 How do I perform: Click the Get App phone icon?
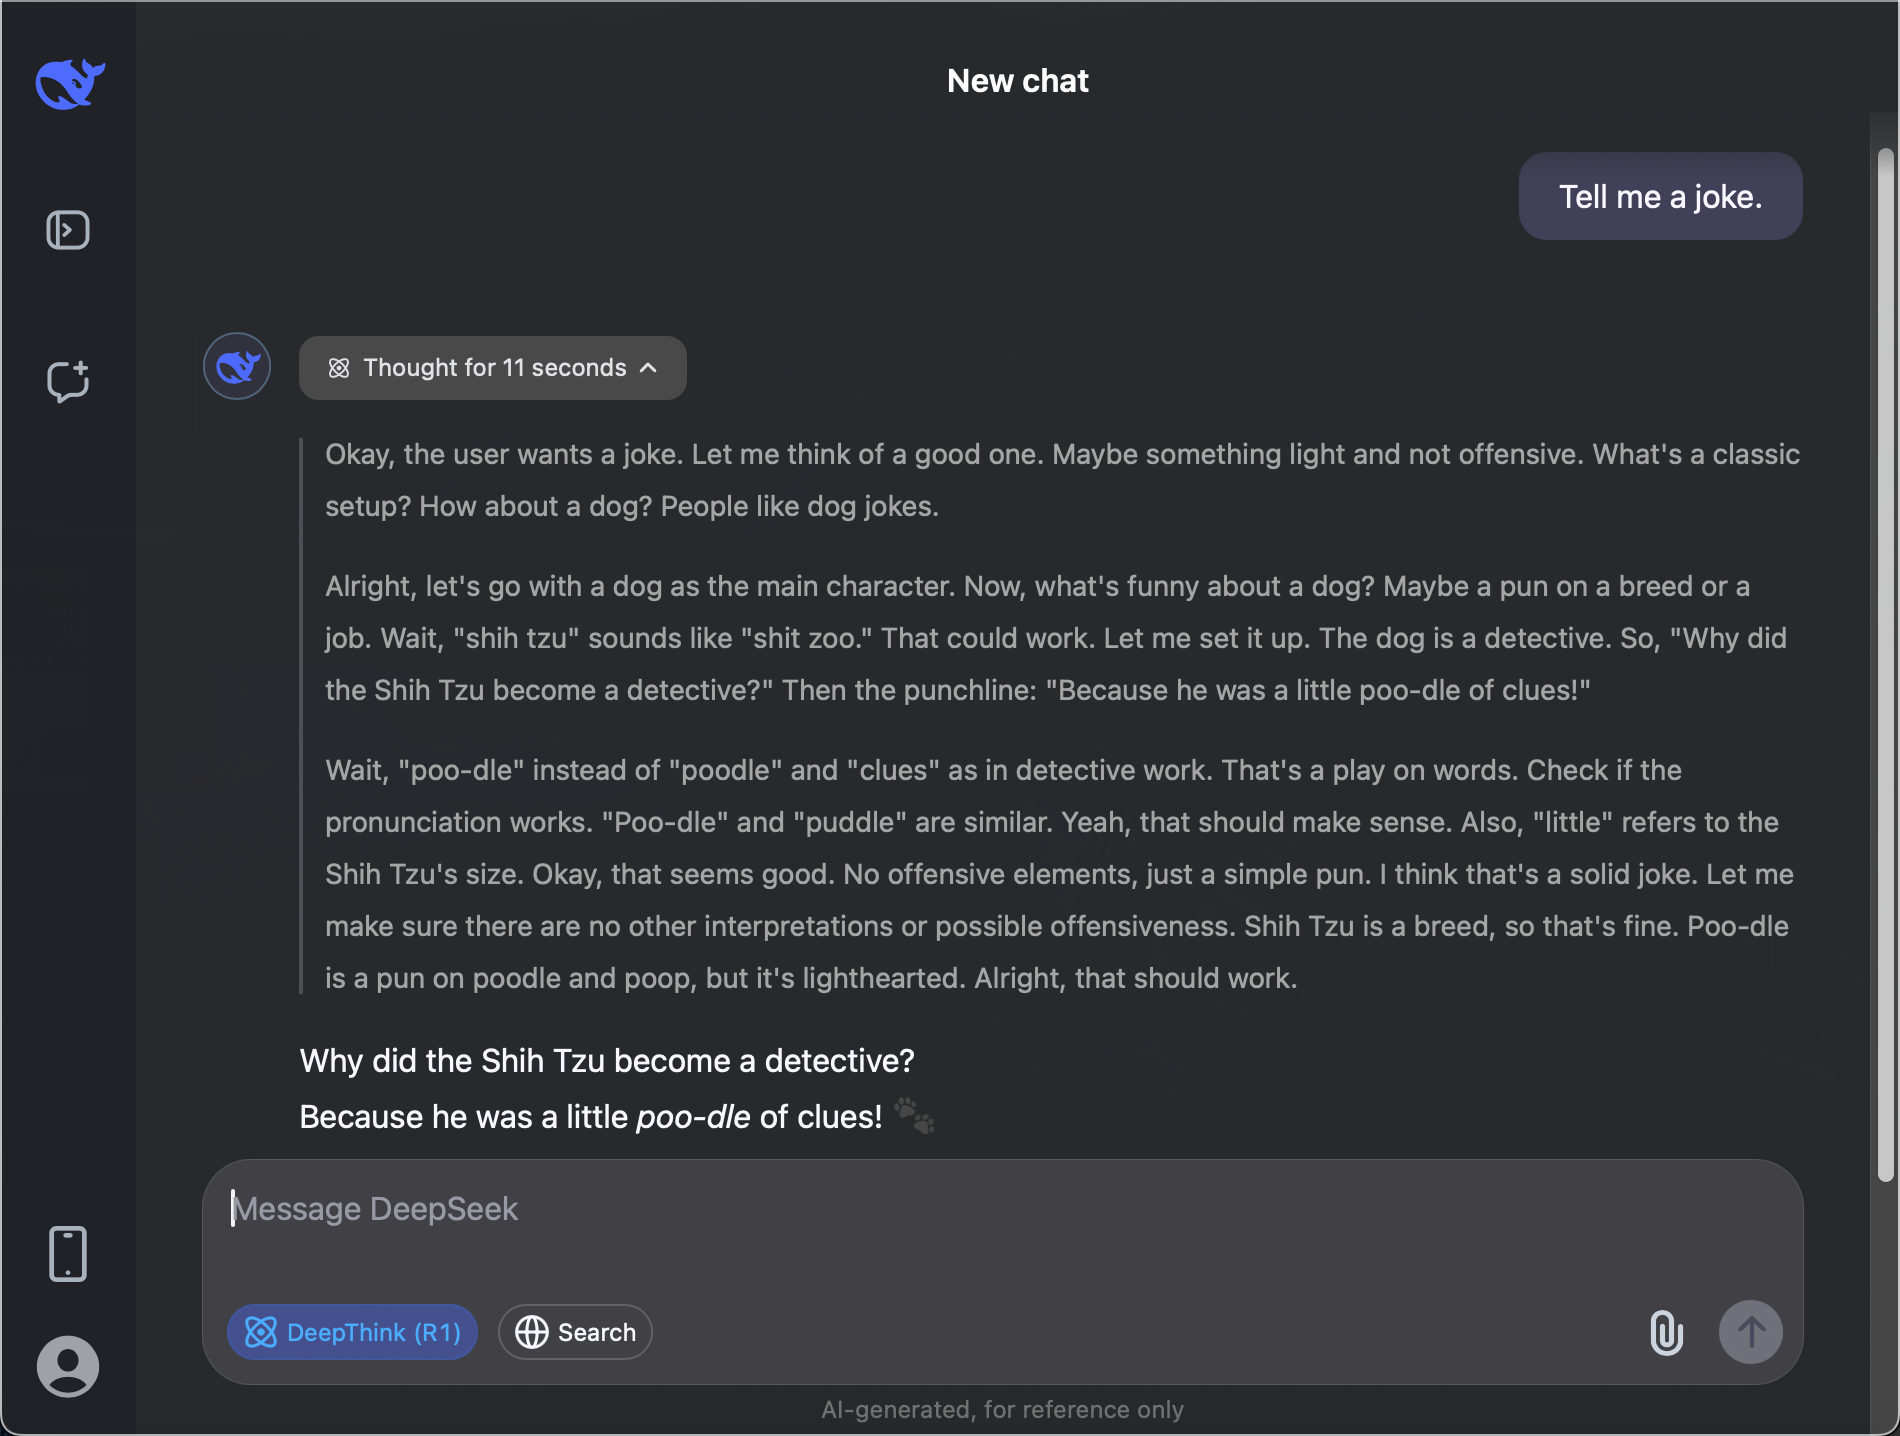pyautogui.click(x=67, y=1252)
